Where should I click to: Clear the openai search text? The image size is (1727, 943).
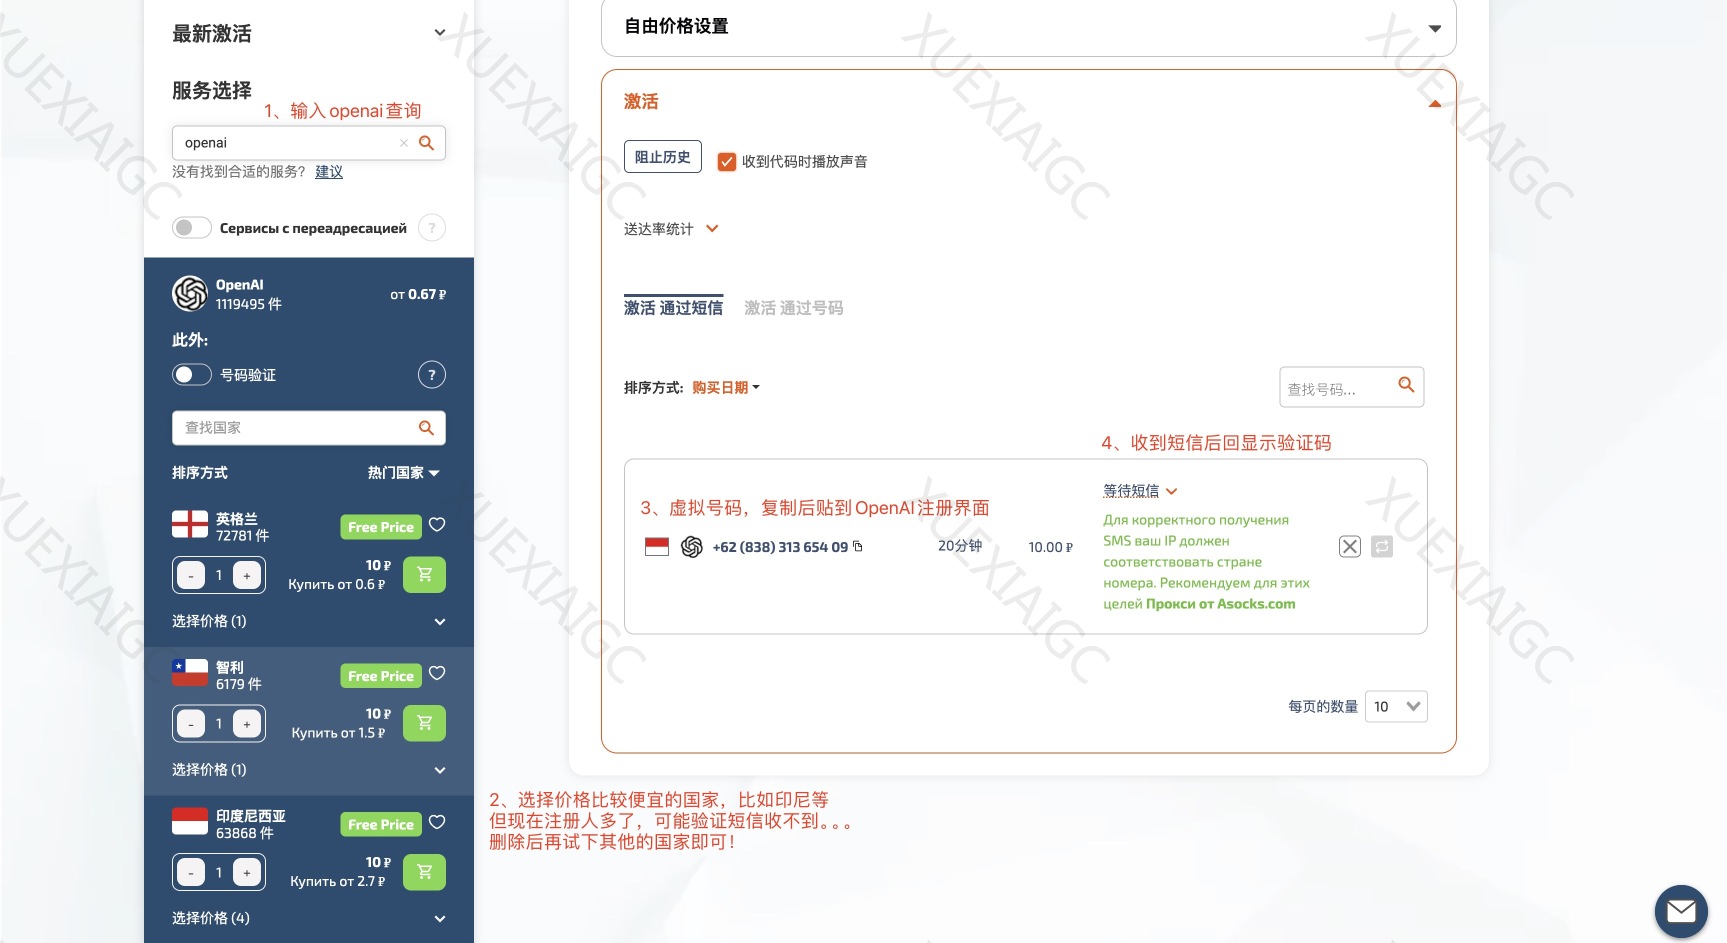[404, 143]
